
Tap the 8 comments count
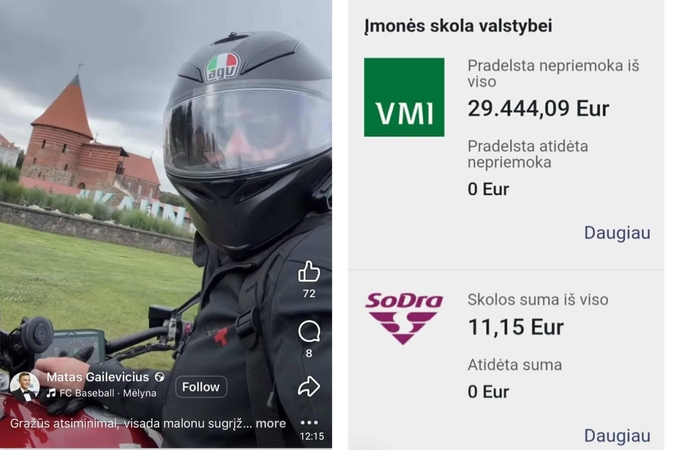click(309, 353)
